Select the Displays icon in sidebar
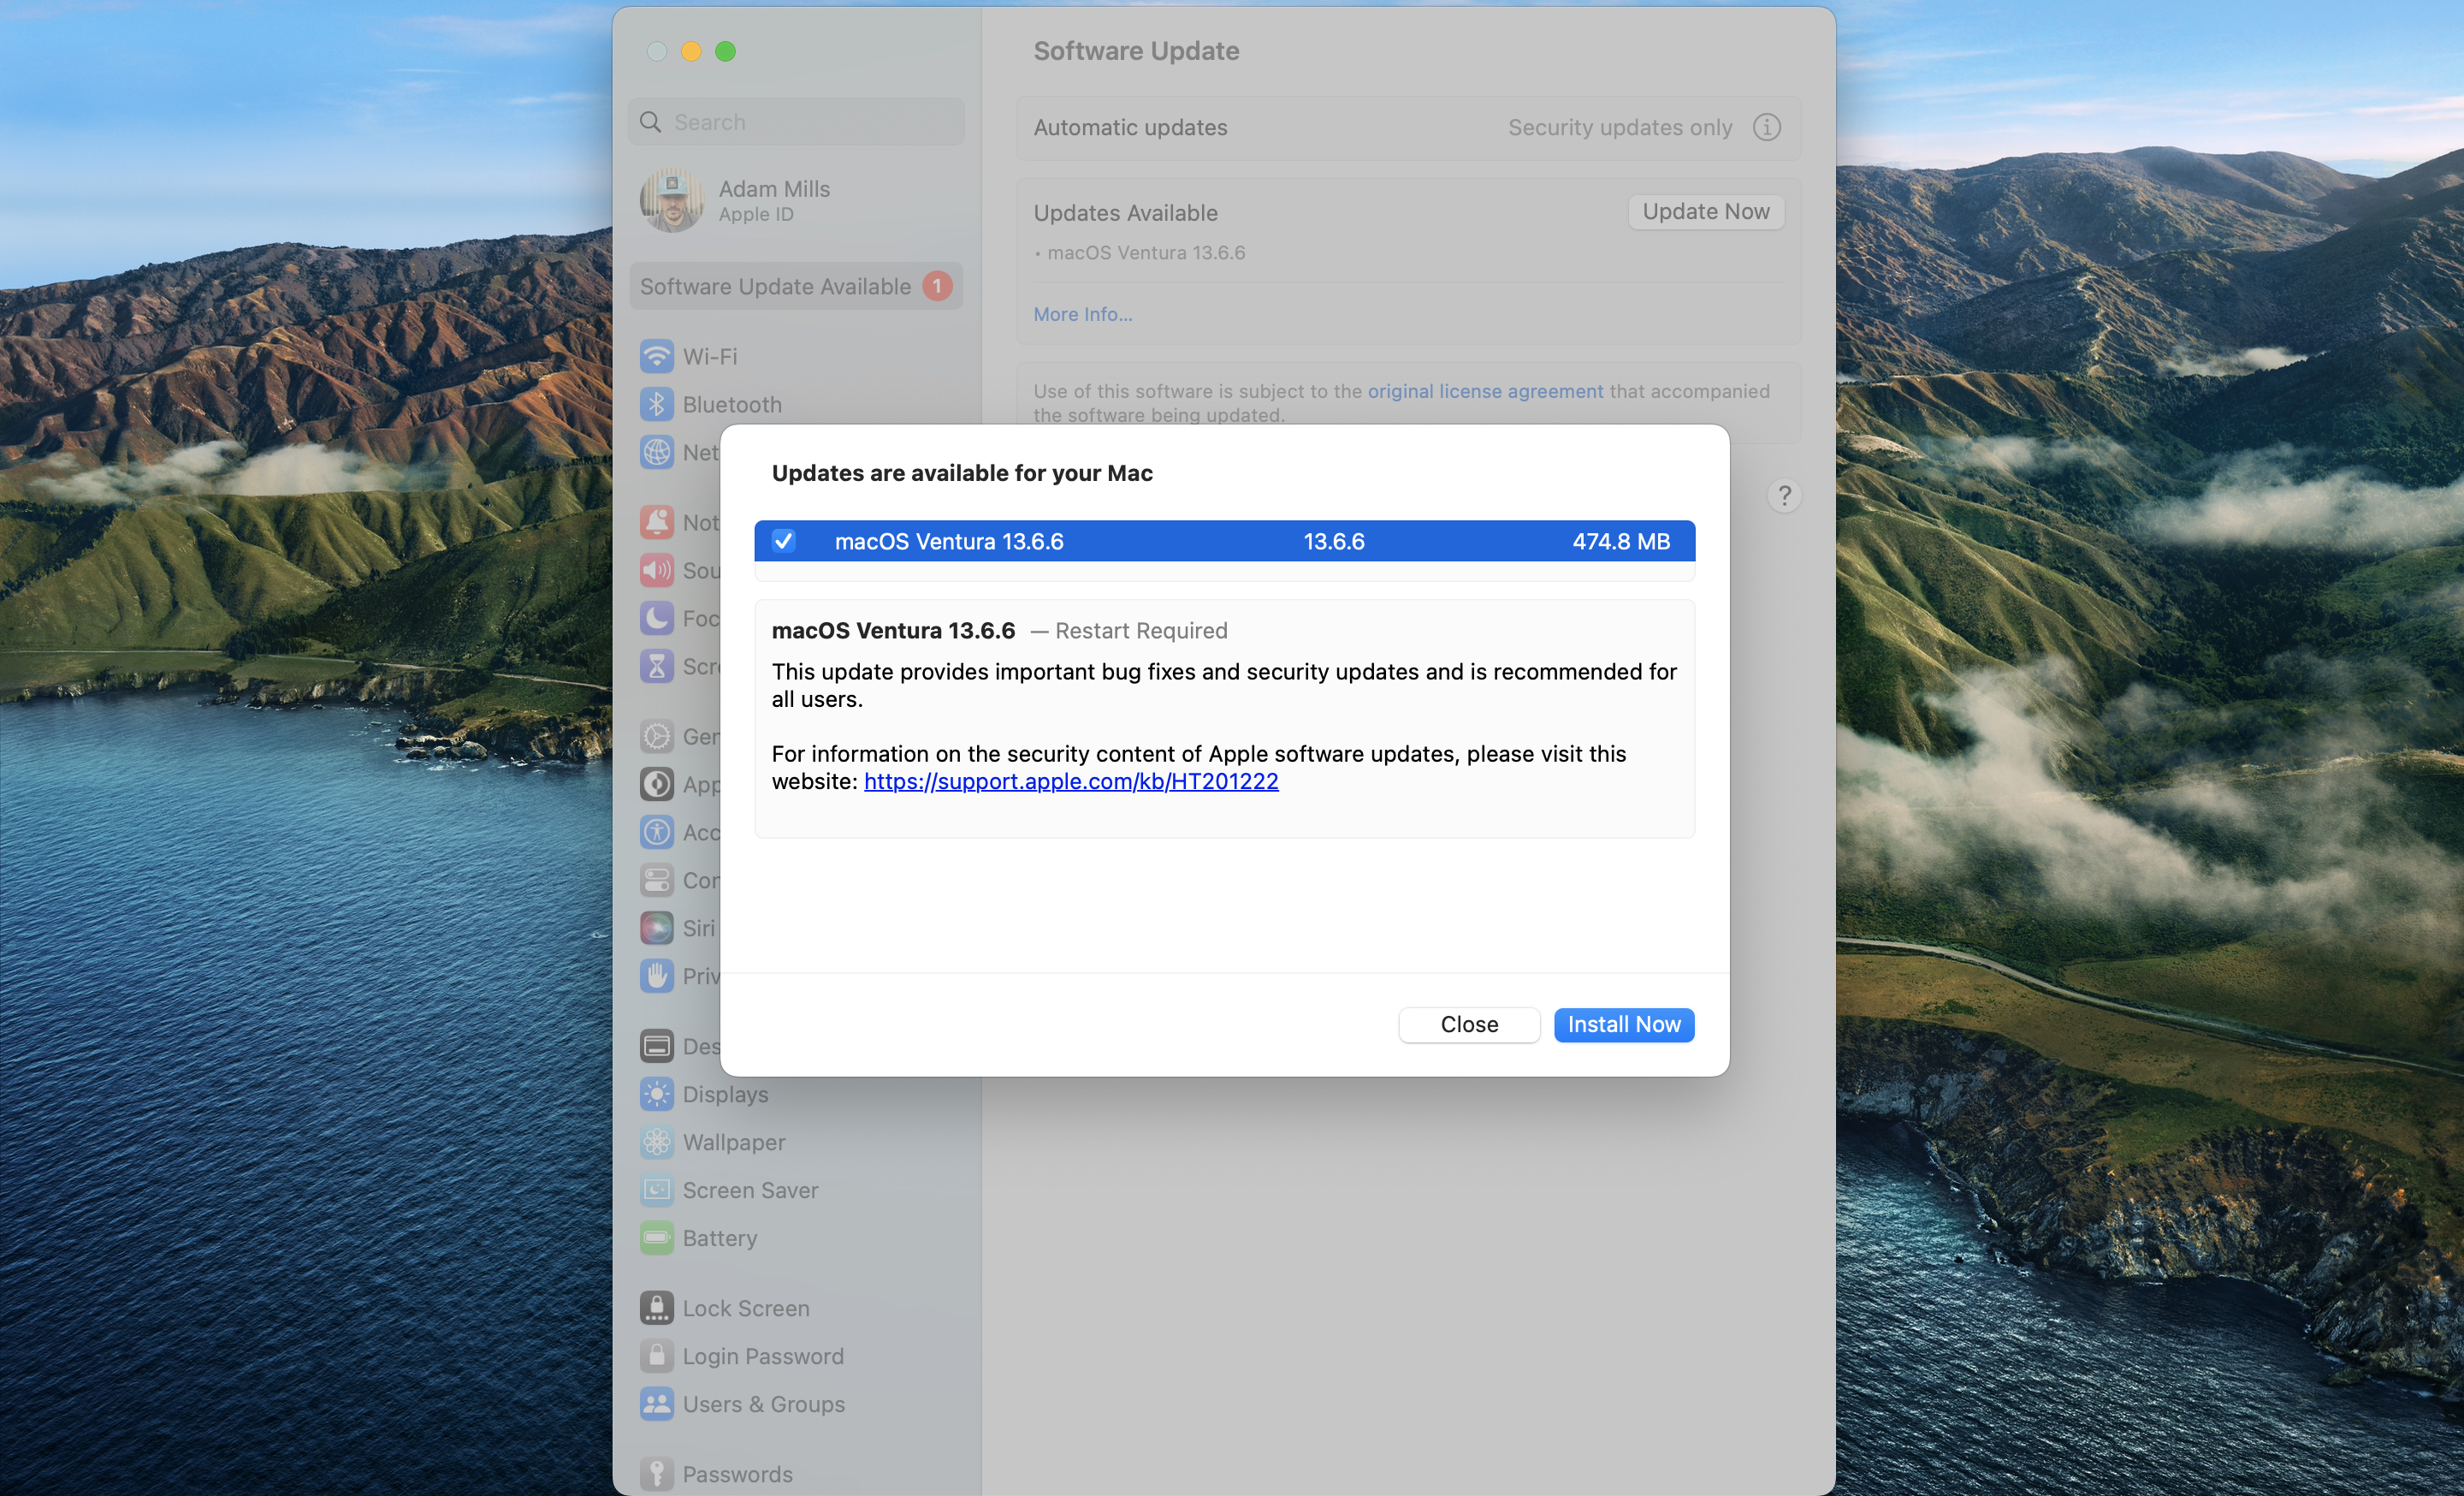The height and width of the screenshot is (1496, 2464). 656,1094
